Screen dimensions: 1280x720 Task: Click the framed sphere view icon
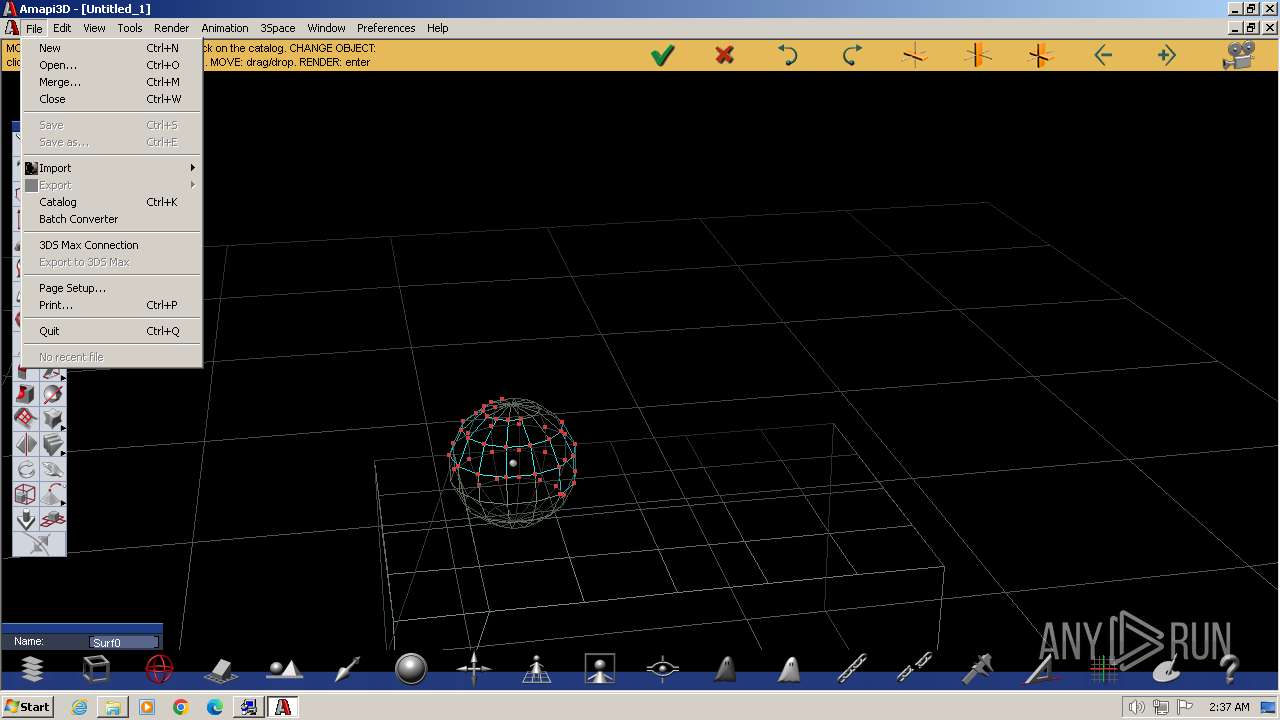(x=600, y=669)
